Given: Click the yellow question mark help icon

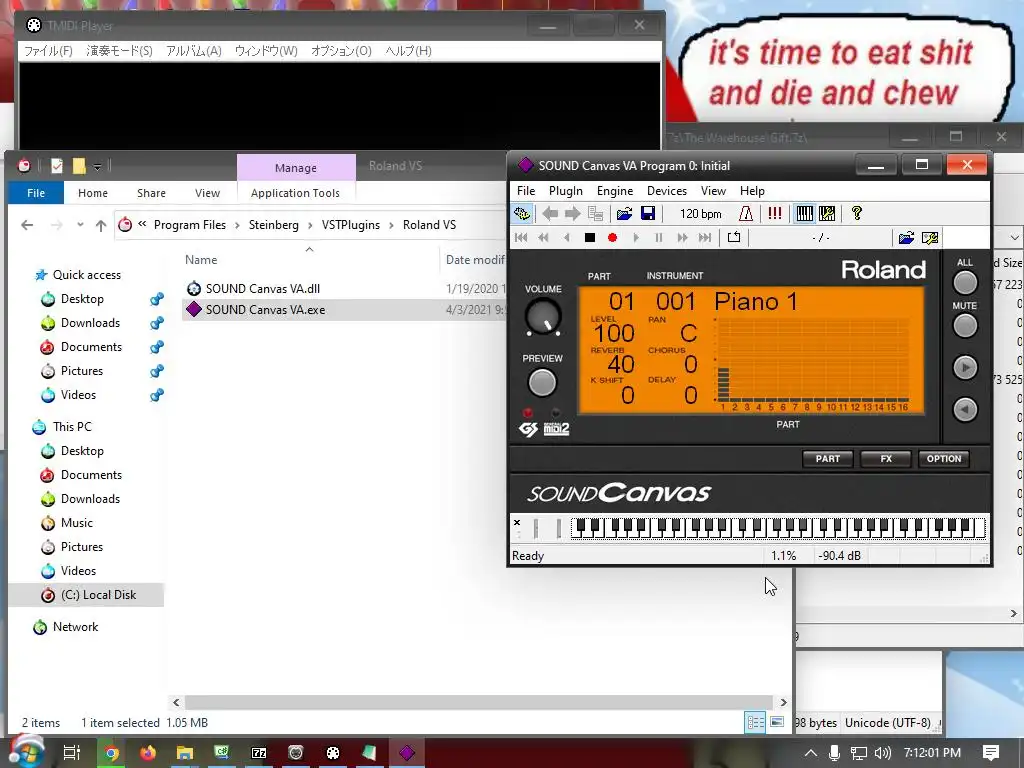Looking at the screenshot, I should [x=856, y=214].
